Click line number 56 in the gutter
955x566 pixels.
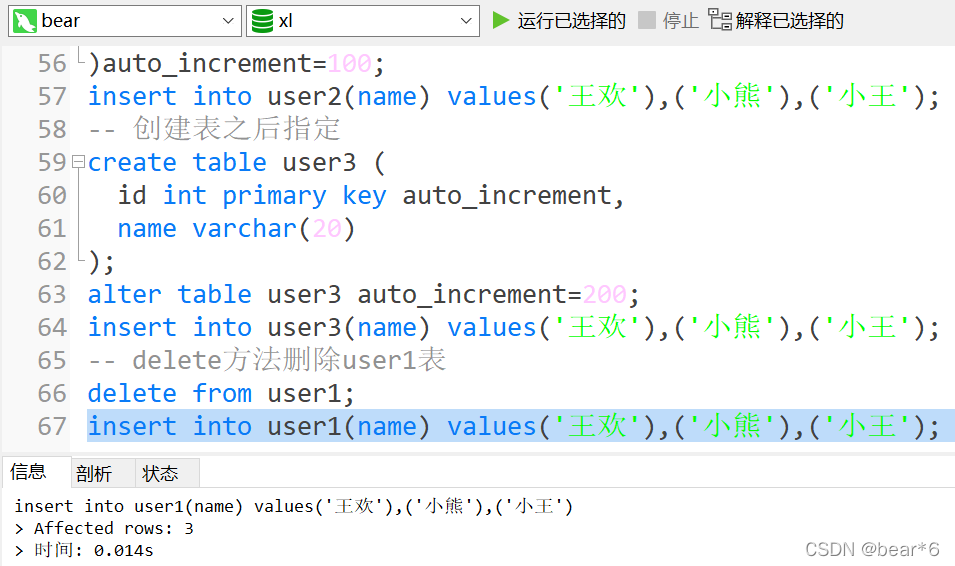coord(52,63)
